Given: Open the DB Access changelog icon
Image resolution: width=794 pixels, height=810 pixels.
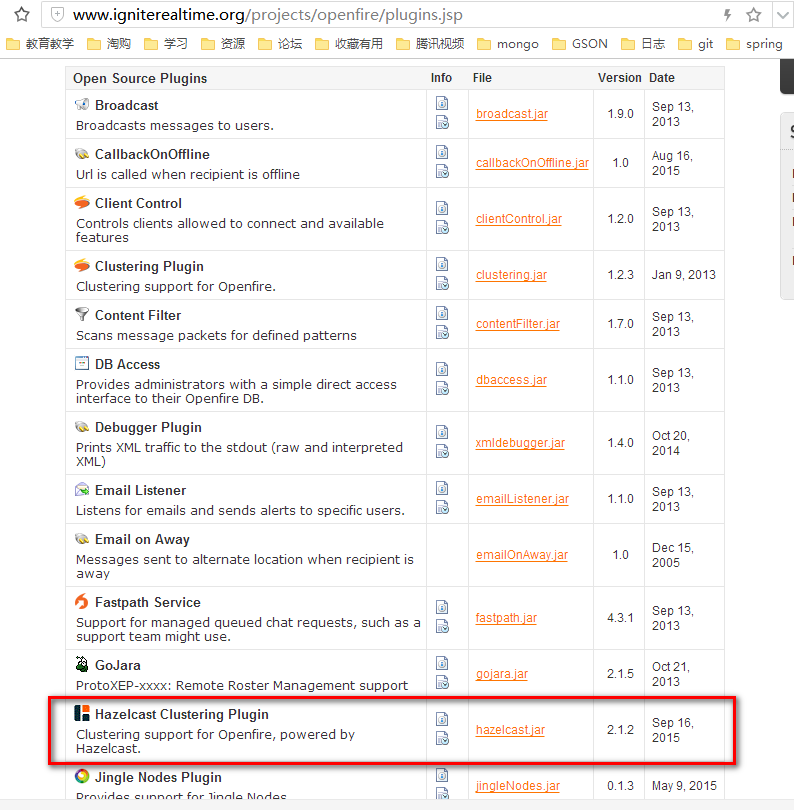Looking at the screenshot, I should pos(442,388).
